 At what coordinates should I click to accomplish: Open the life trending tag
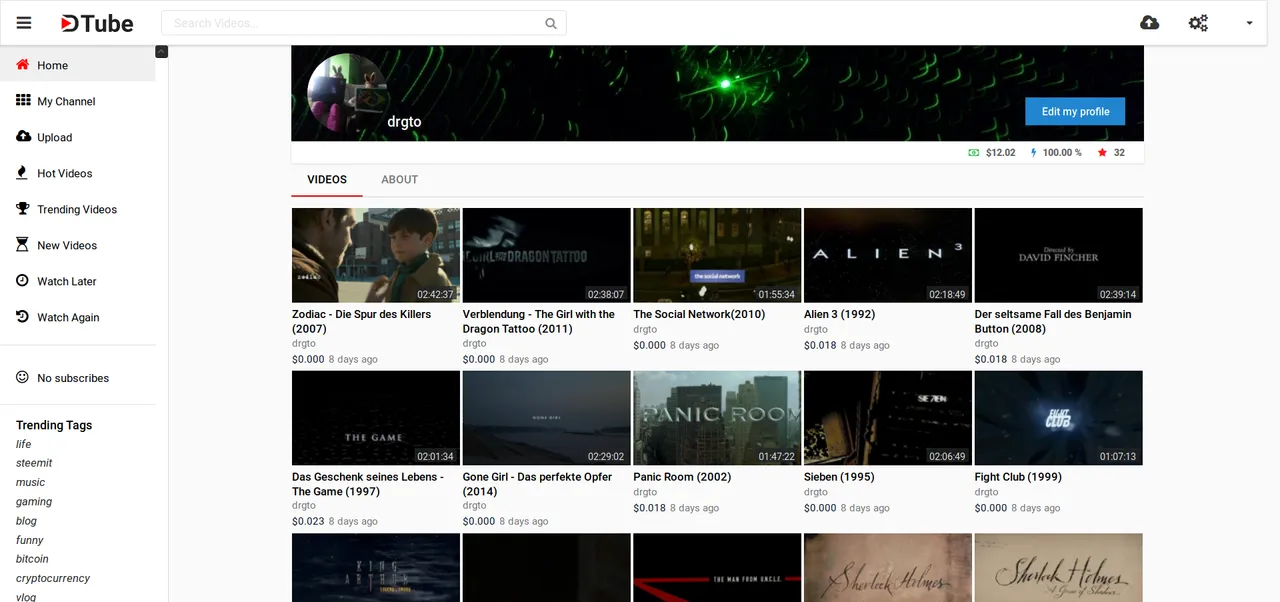(23, 444)
